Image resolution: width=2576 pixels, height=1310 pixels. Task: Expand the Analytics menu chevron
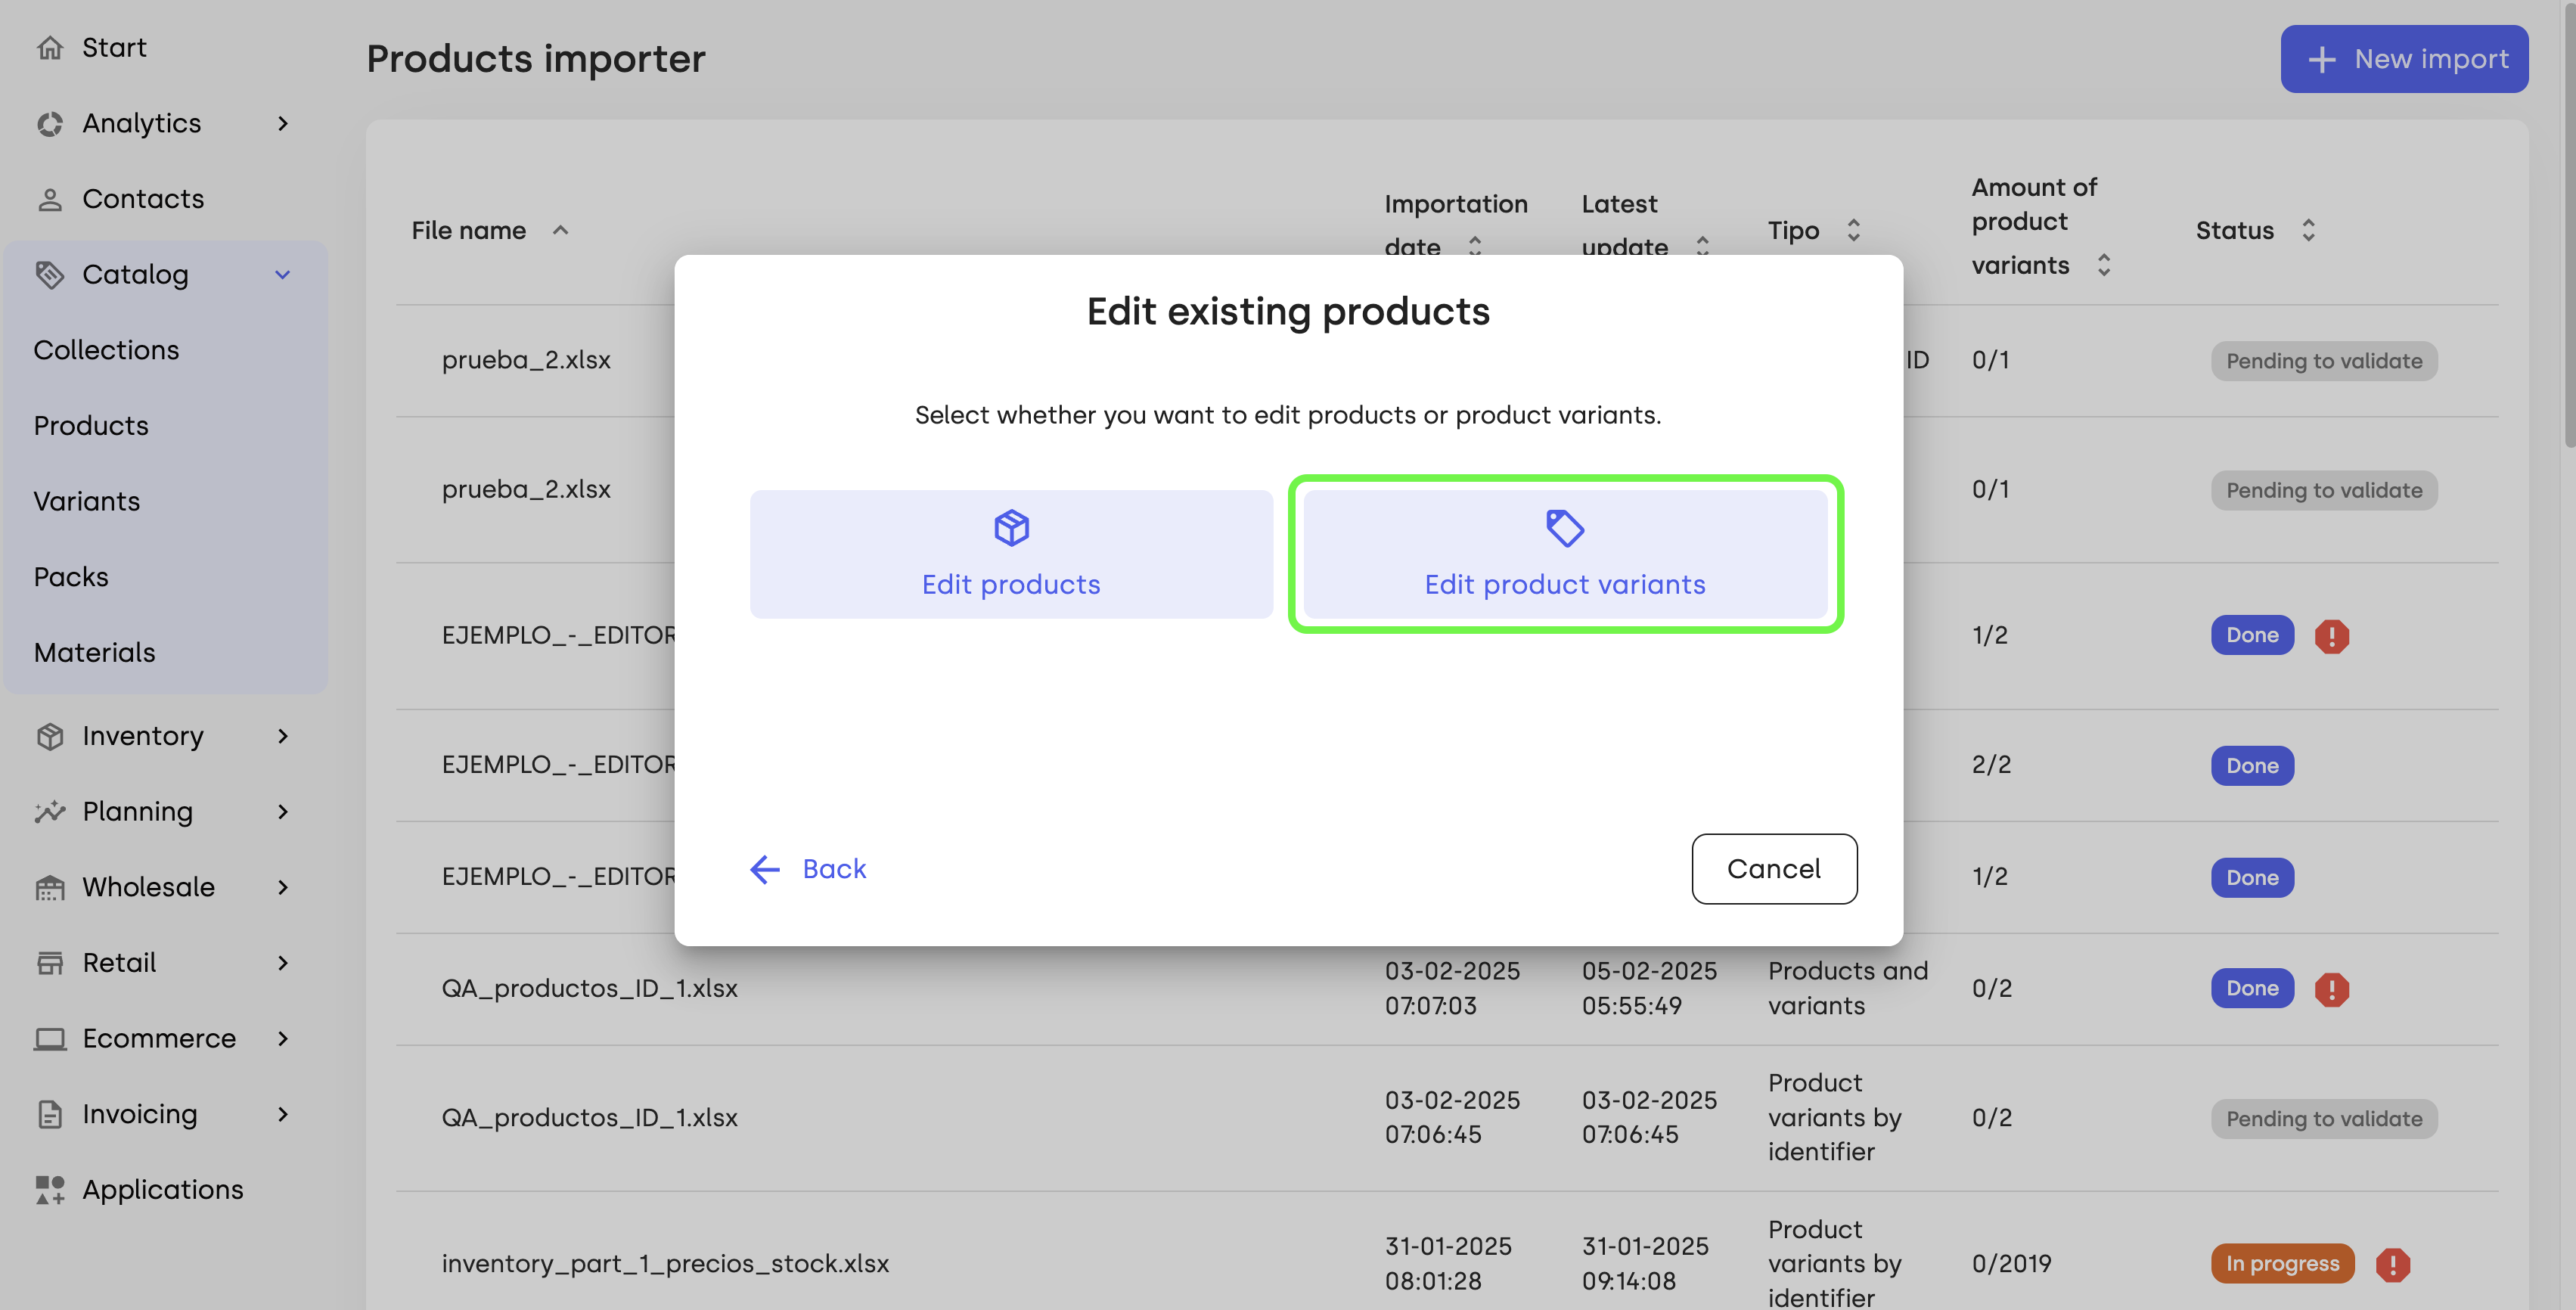tap(283, 123)
